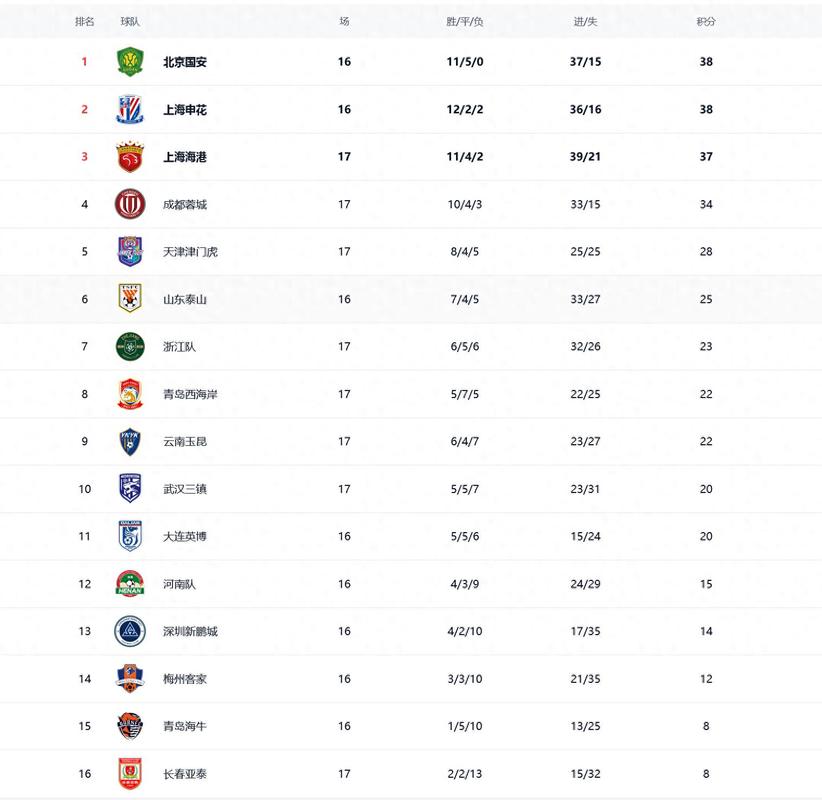Image resolution: width=822 pixels, height=800 pixels.
Task: Click the 天津津门虎 team logo
Action: [x=129, y=251]
